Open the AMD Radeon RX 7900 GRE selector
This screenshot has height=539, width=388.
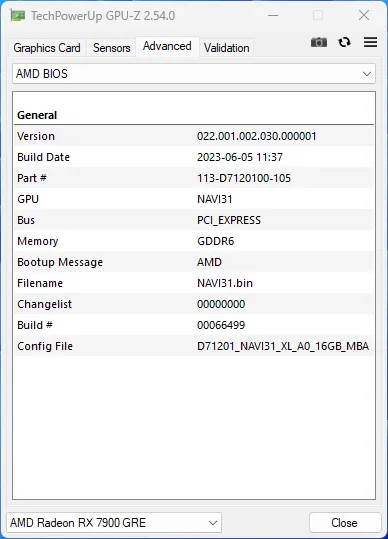[x=114, y=523]
